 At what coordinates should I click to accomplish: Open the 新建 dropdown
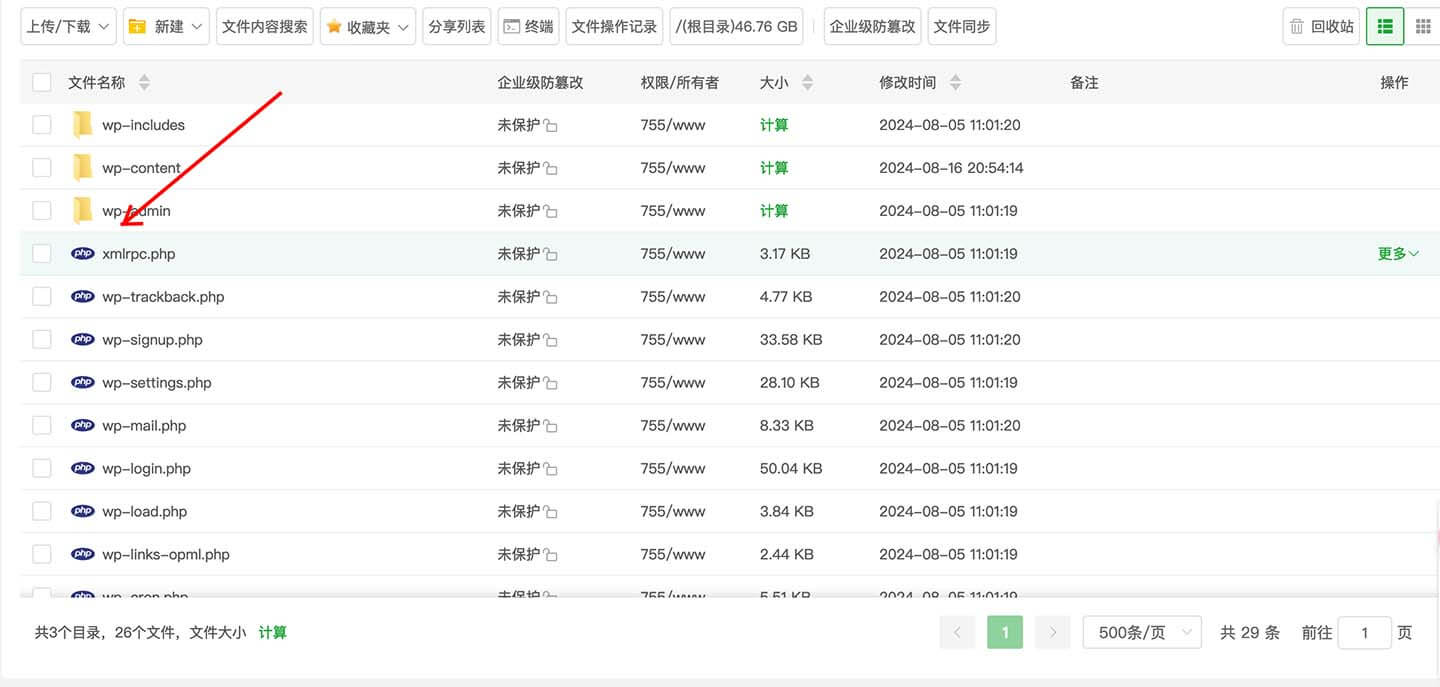click(166, 27)
